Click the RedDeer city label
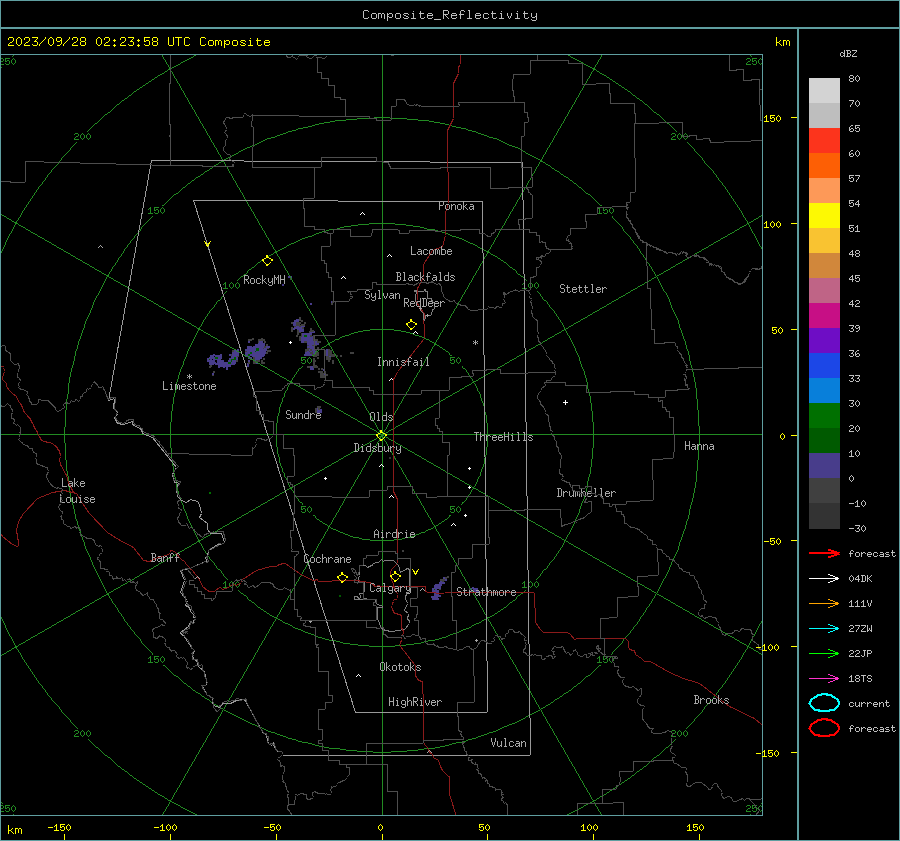The image size is (900, 841). click(x=424, y=303)
